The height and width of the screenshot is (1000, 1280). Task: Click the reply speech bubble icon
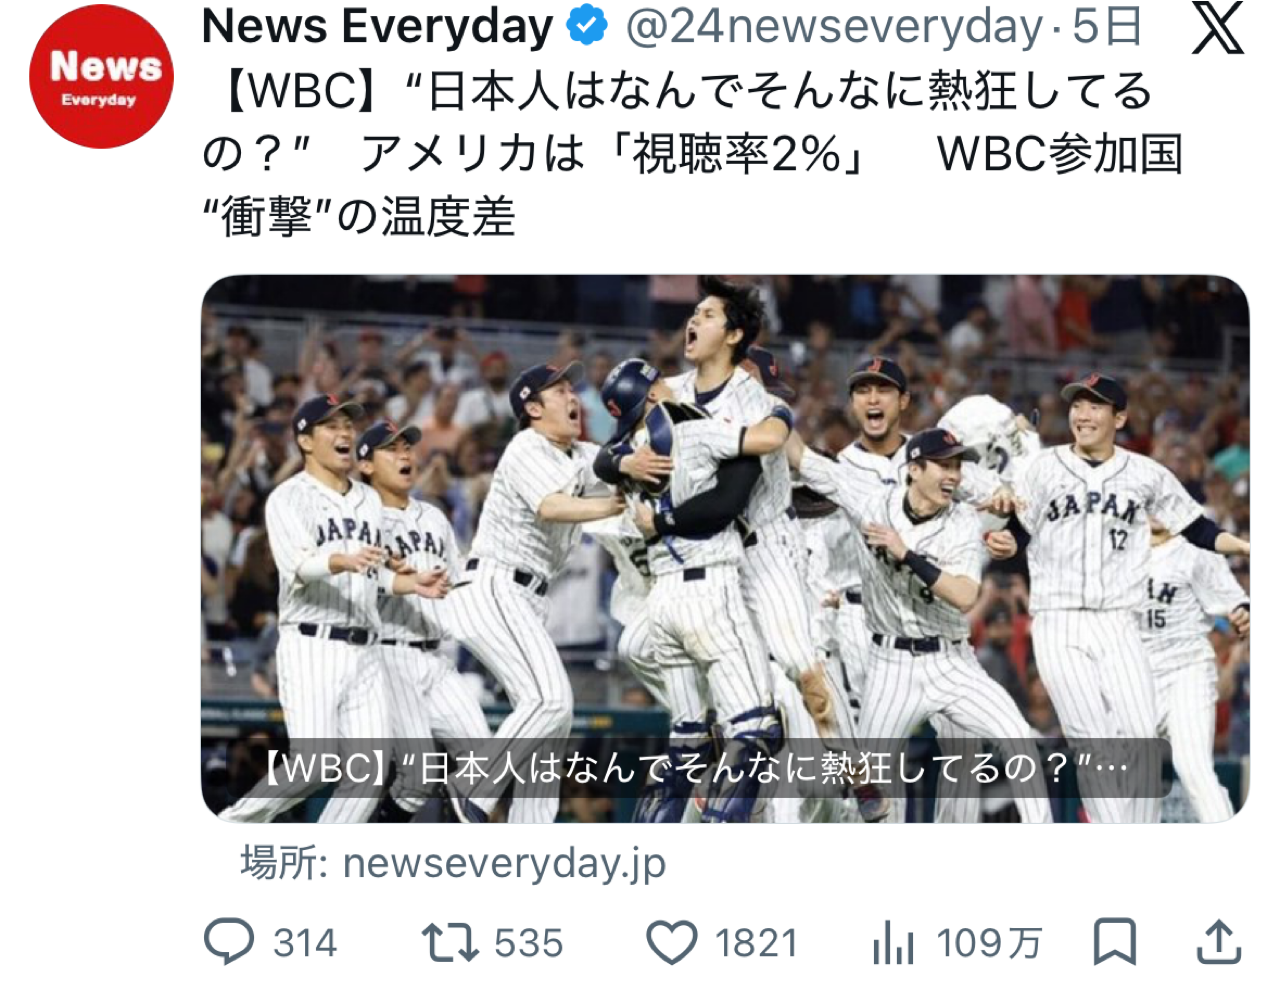tap(229, 942)
